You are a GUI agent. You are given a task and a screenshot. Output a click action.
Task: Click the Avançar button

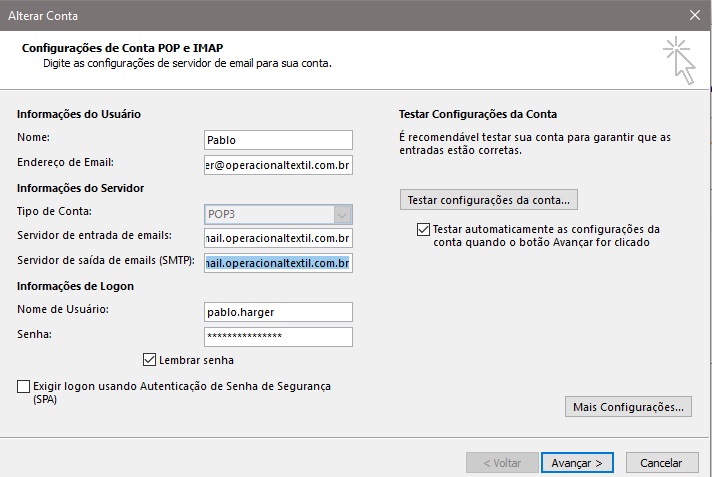click(x=577, y=463)
